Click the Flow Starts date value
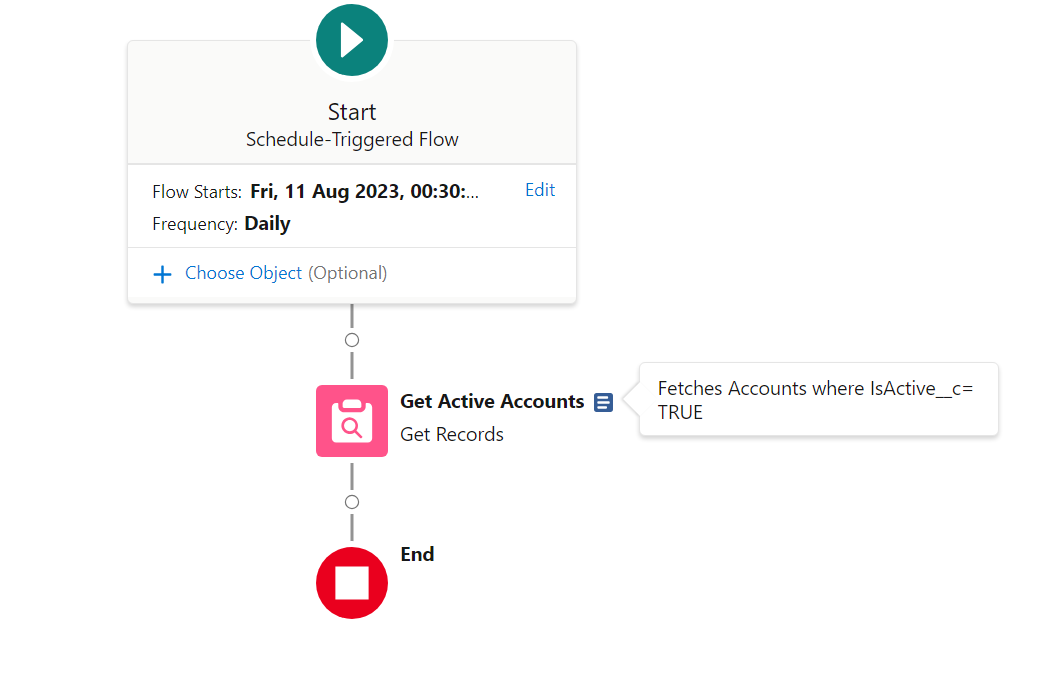 point(364,191)
